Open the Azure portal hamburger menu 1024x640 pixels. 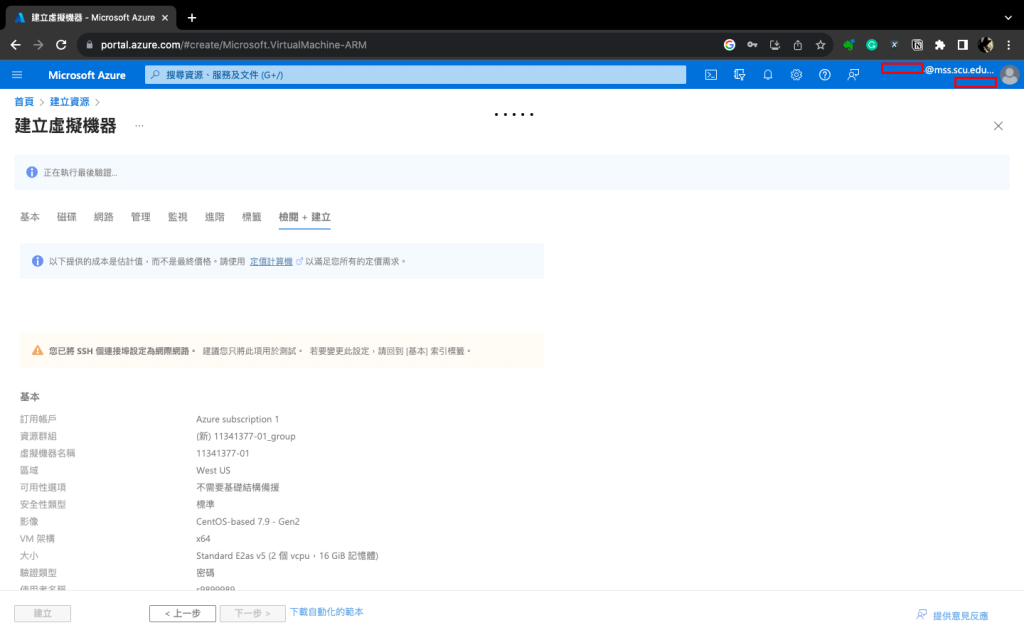click(17, 75)
